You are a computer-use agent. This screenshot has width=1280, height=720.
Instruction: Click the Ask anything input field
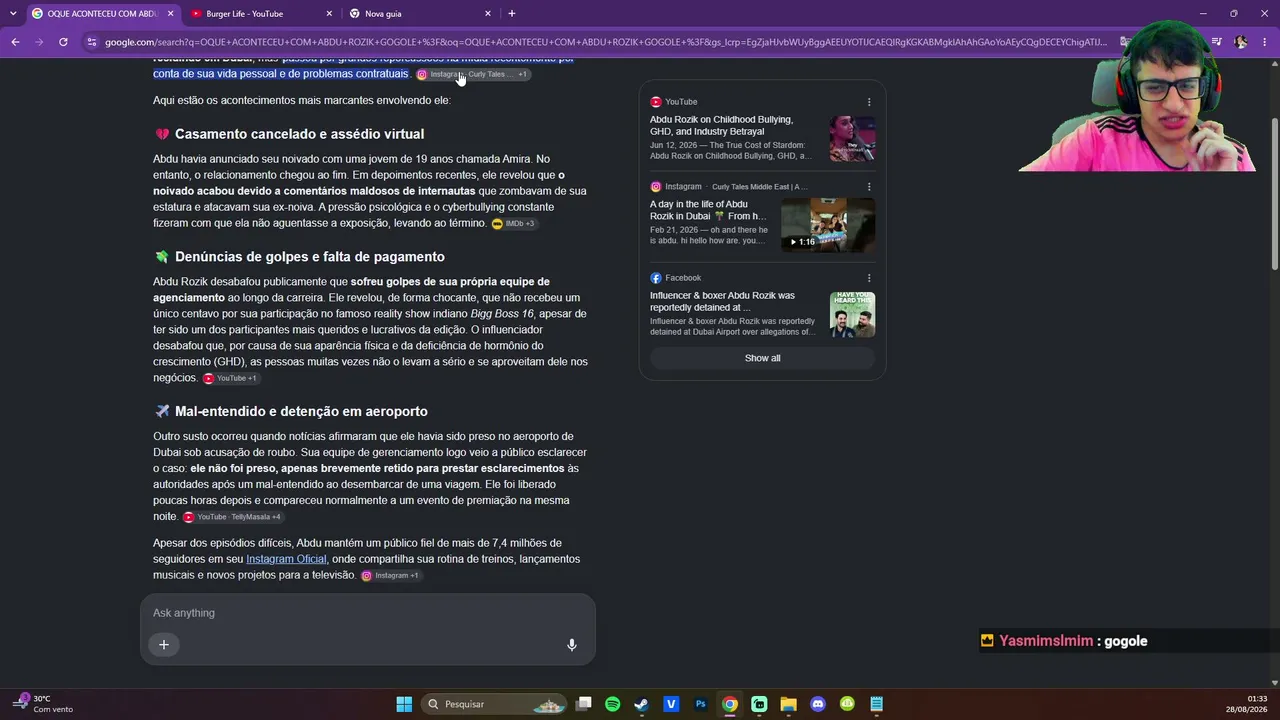(367, 613)
